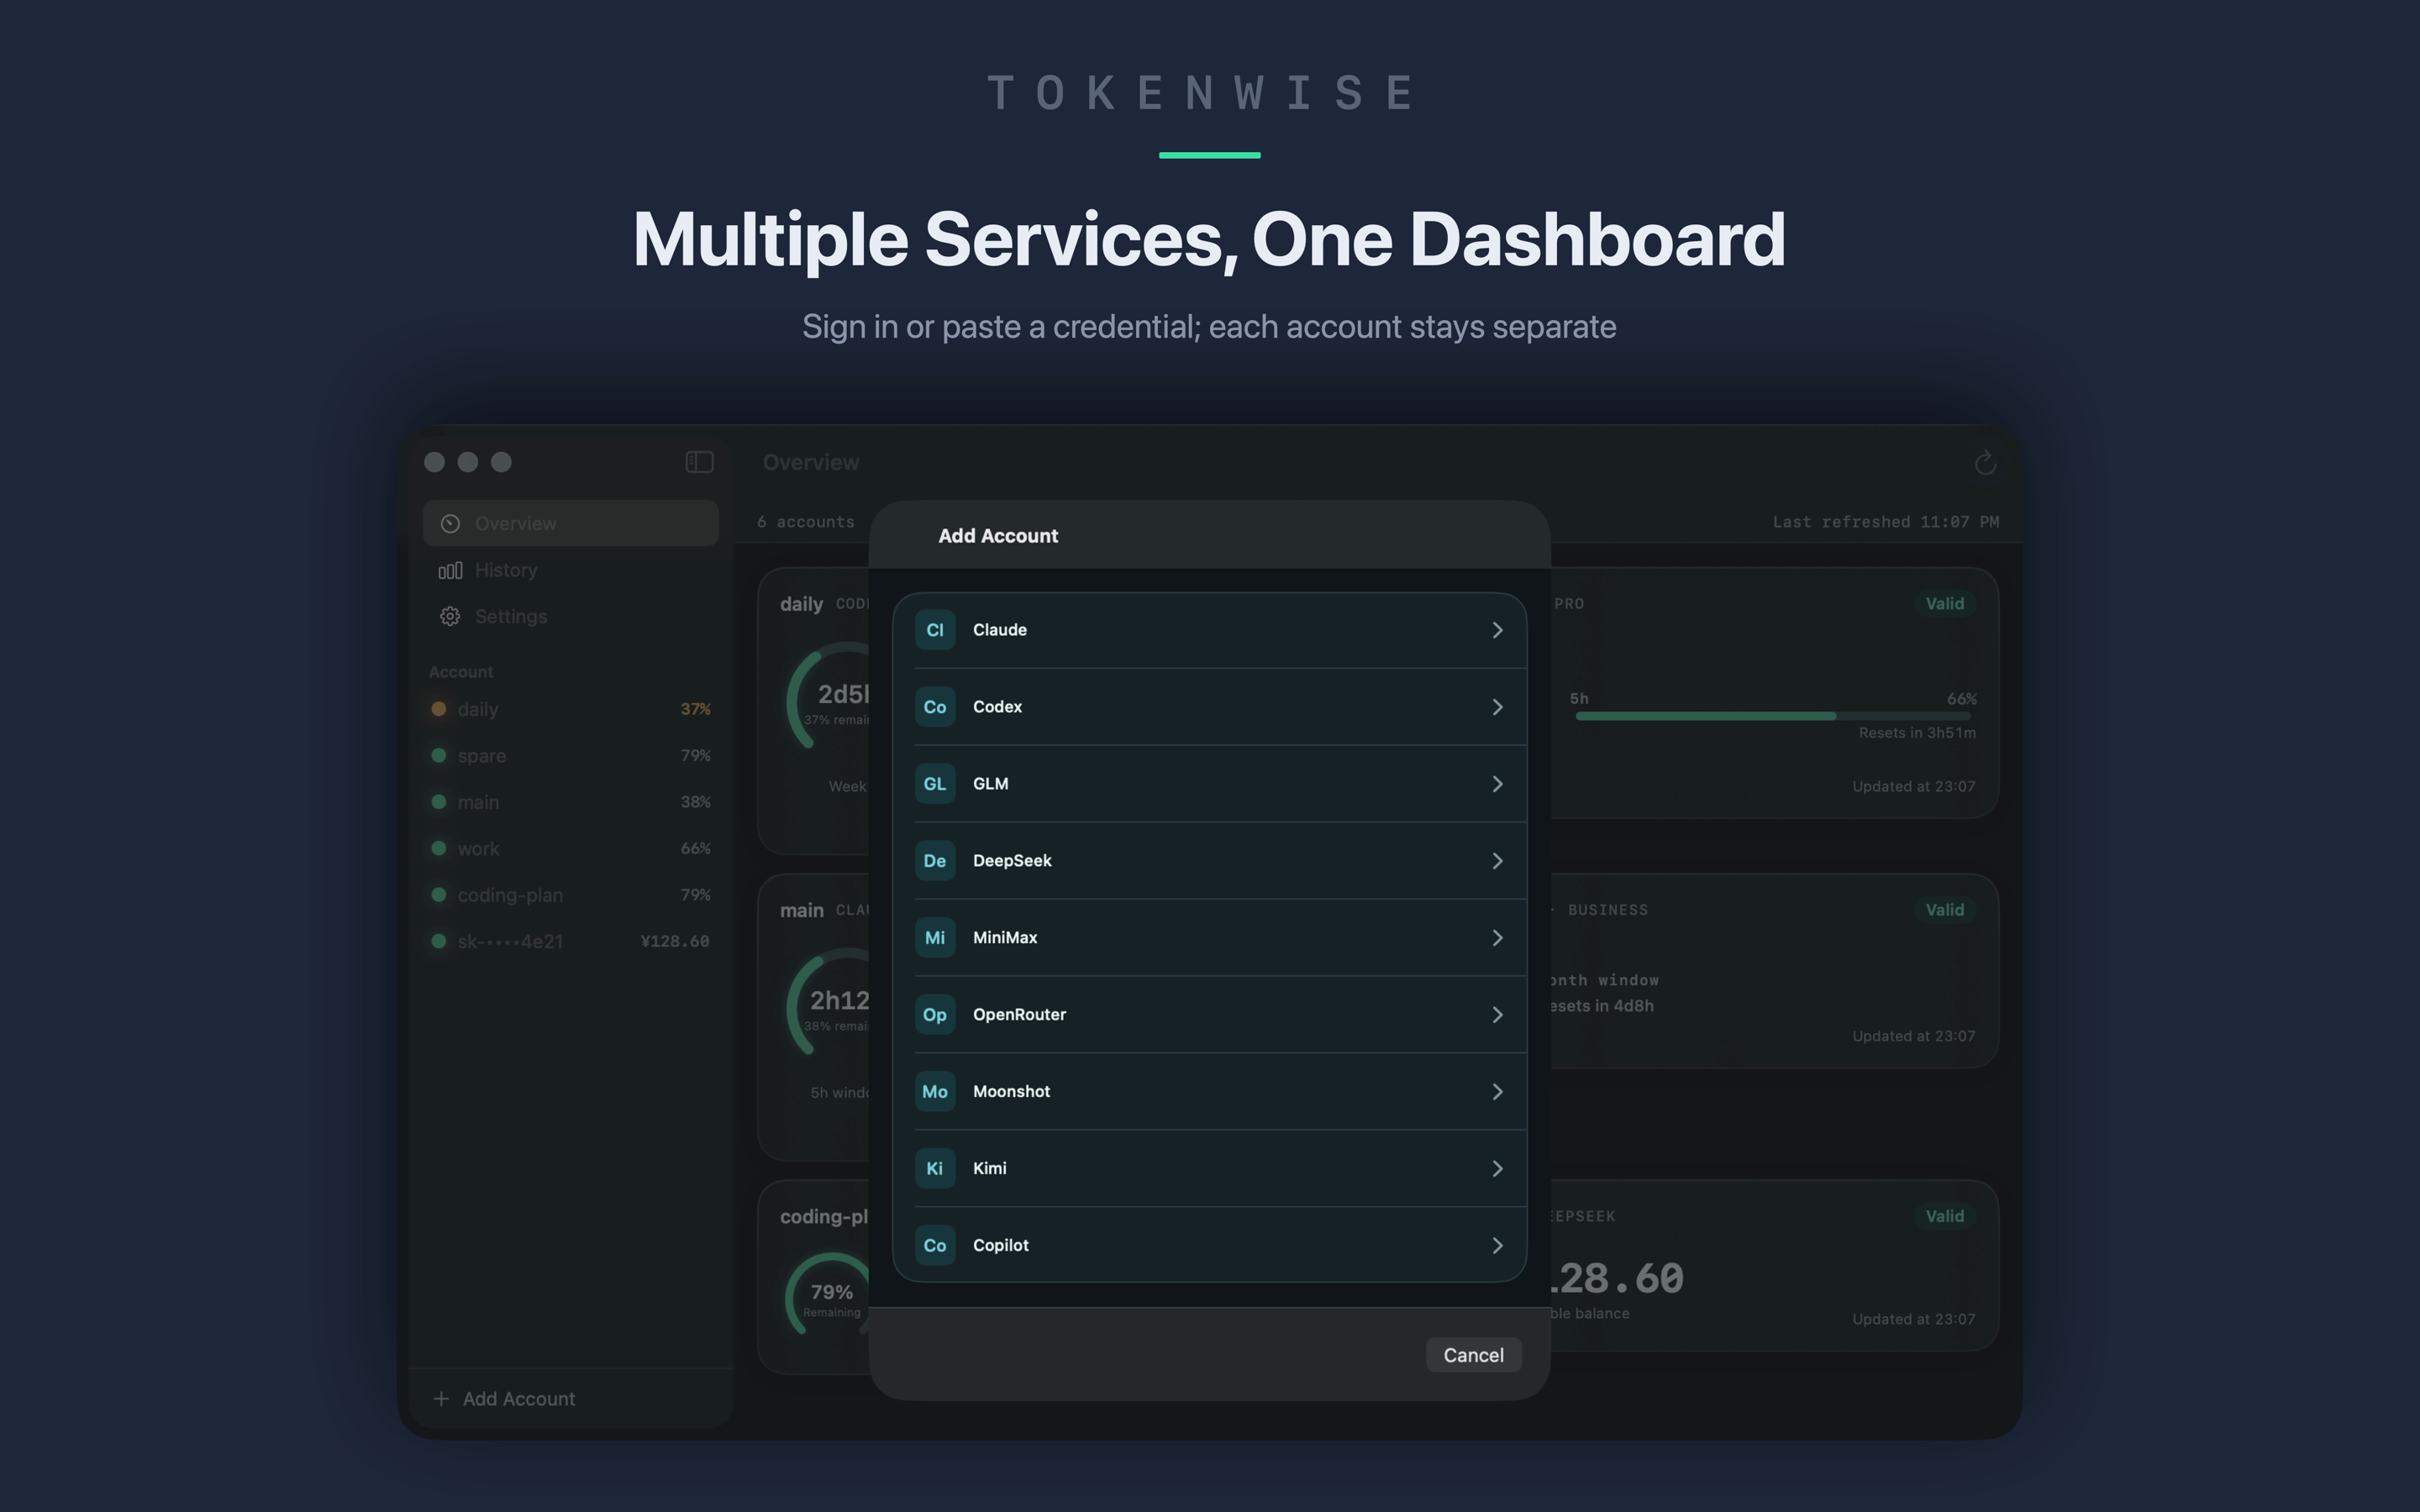Image resolution: width=2420 pixels, height=1512 pixels.
Task: Select the 'spare' account in sidebar
Action: (x=571, y=755)
